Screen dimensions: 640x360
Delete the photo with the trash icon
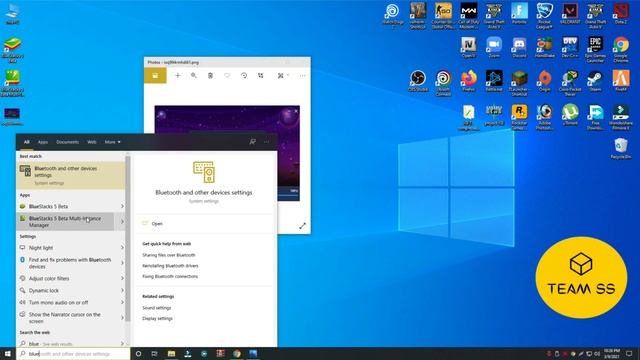point(210,76)
